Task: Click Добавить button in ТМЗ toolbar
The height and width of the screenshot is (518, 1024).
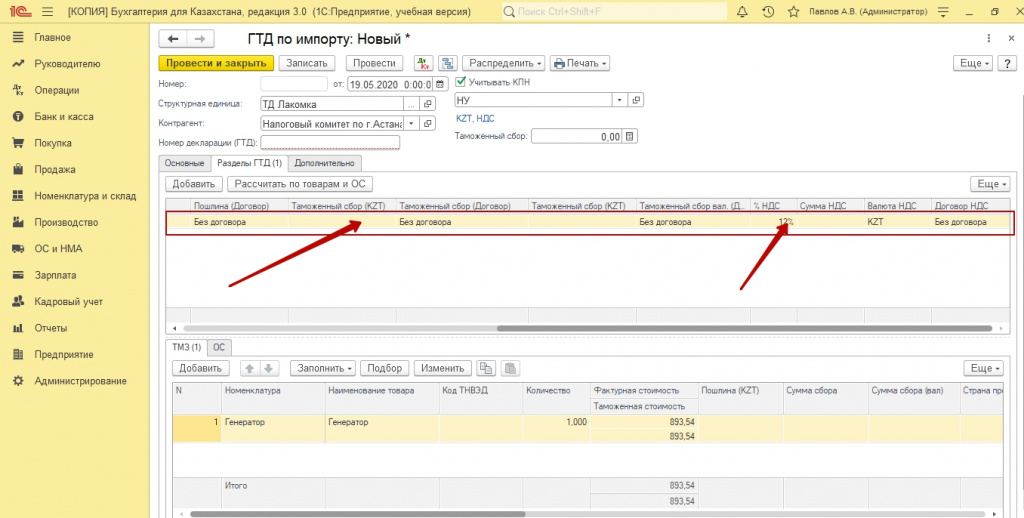Action: (x=201, y=368)
